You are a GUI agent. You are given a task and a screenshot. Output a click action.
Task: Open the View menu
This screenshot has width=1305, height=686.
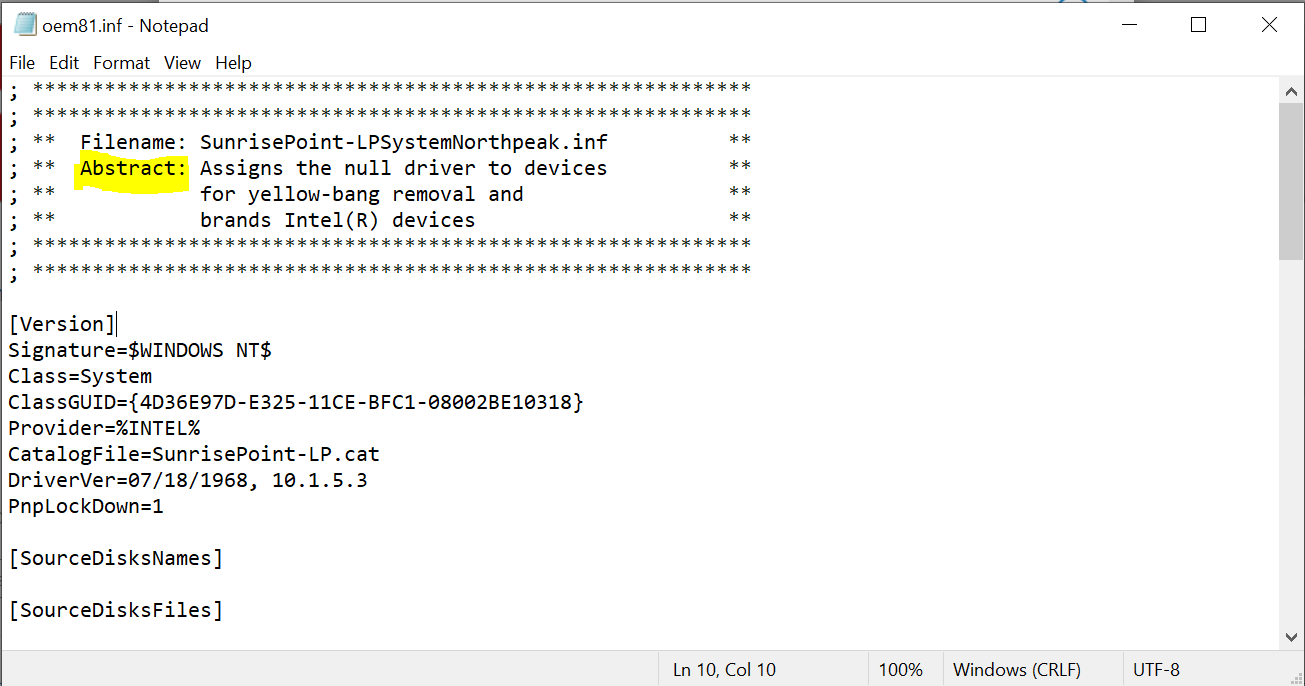[182, 63]
